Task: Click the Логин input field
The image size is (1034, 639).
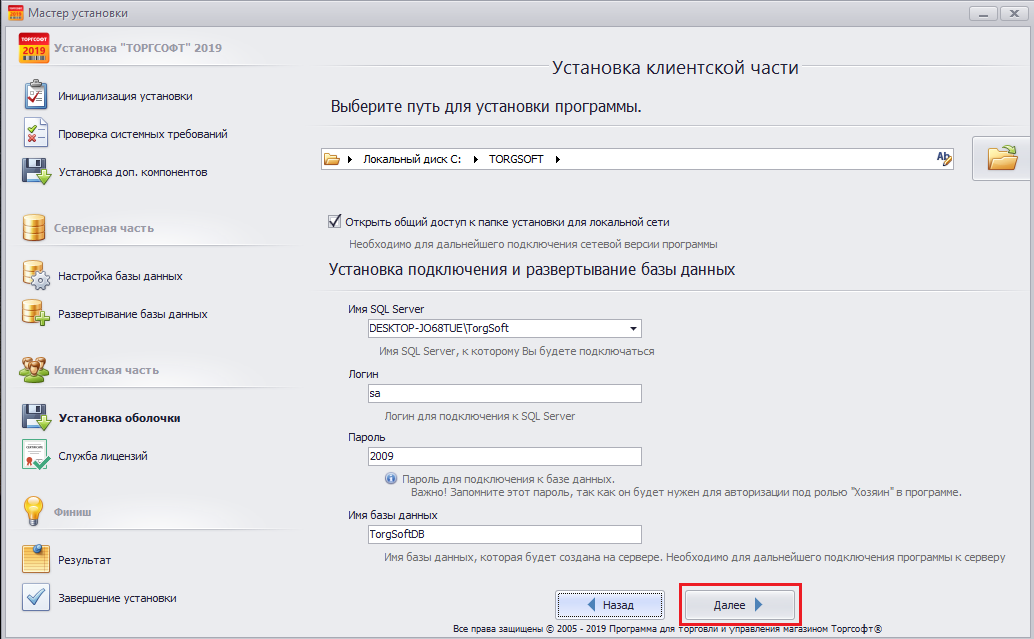Action: (x=504, y=394)
